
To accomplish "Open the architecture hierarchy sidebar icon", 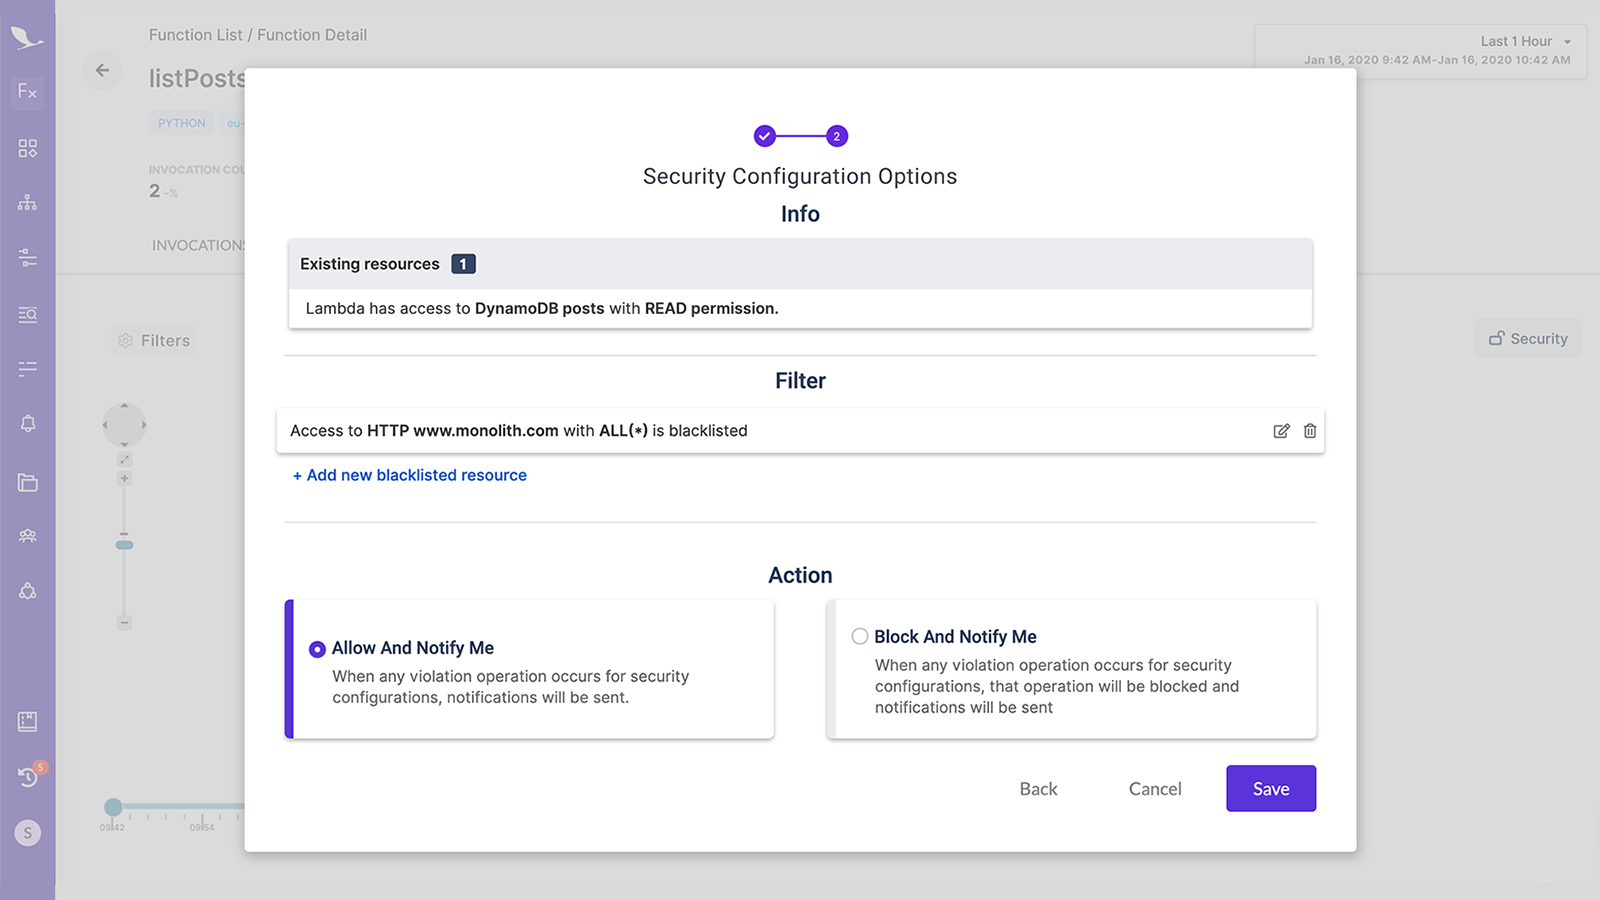I will pyautogui.click(x=27, y=203).
